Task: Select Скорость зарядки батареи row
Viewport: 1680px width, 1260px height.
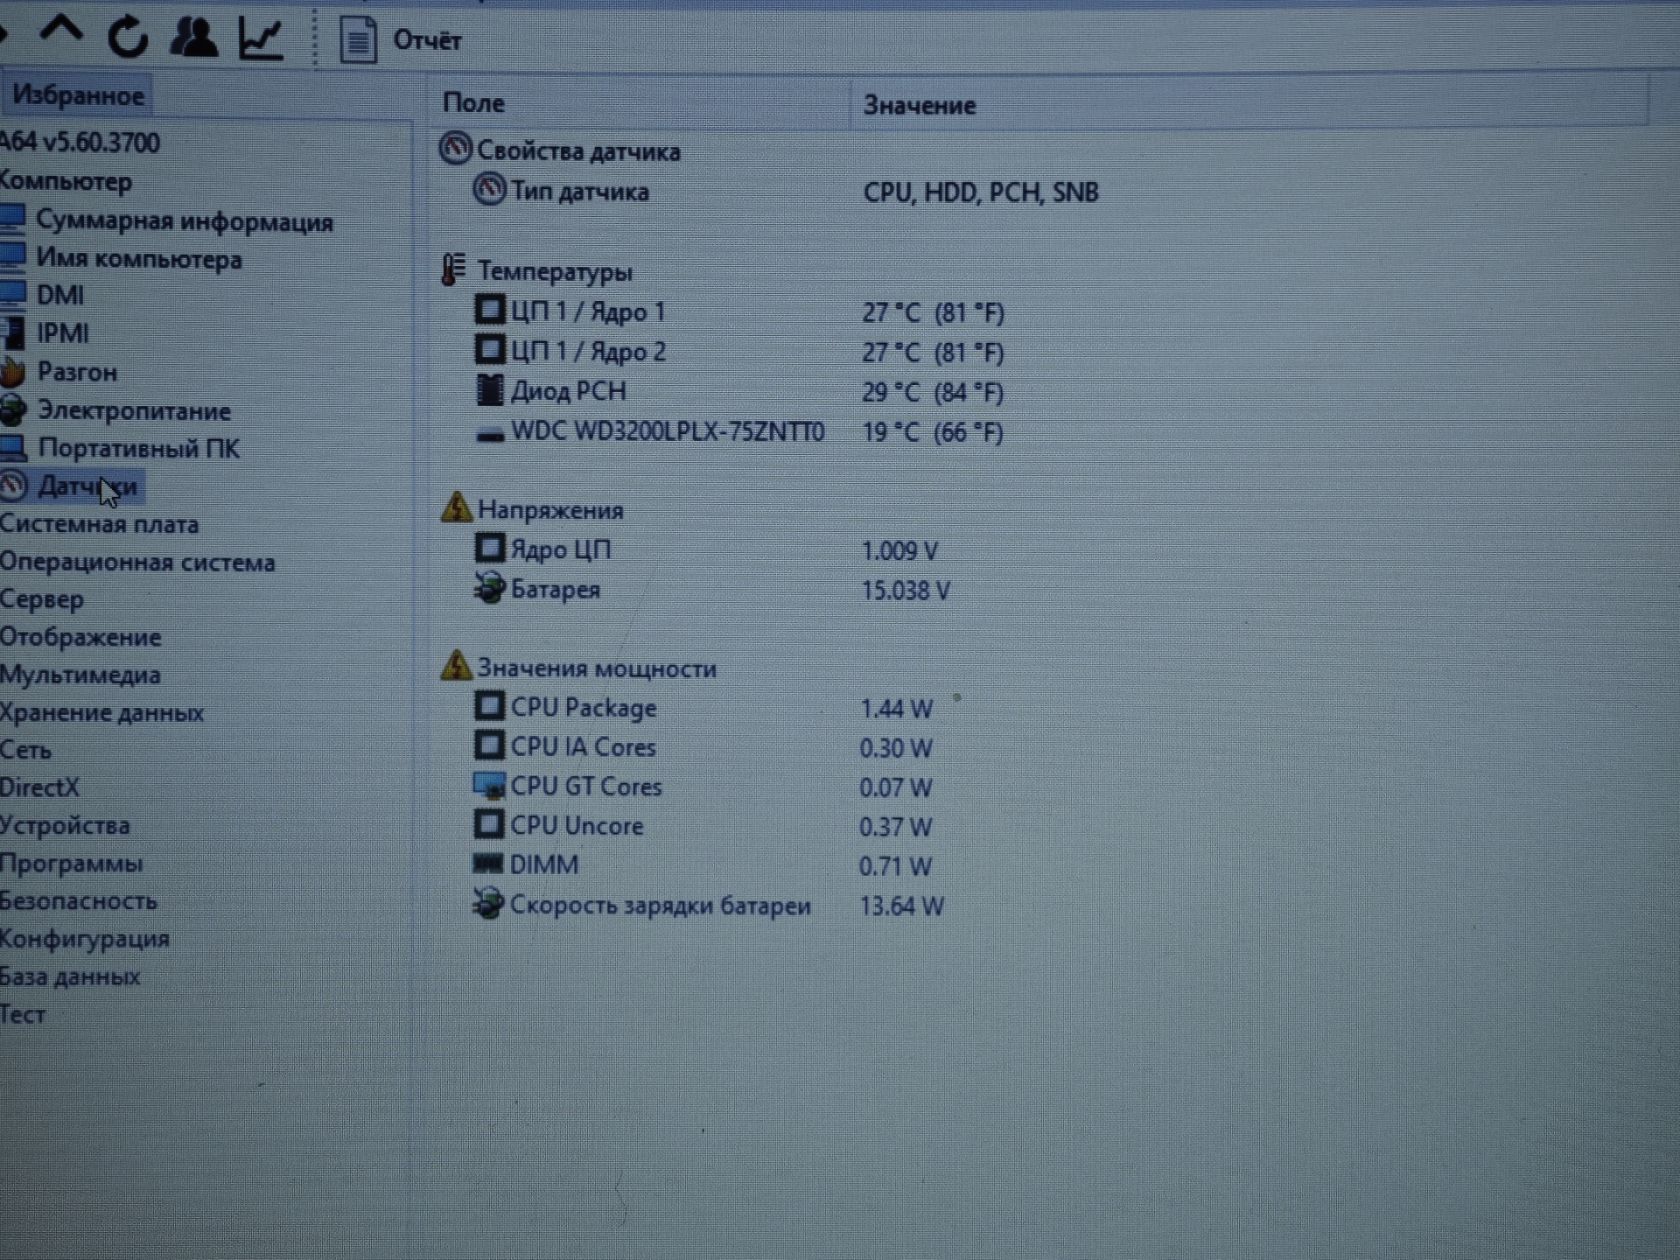Action: click(708, 905)
